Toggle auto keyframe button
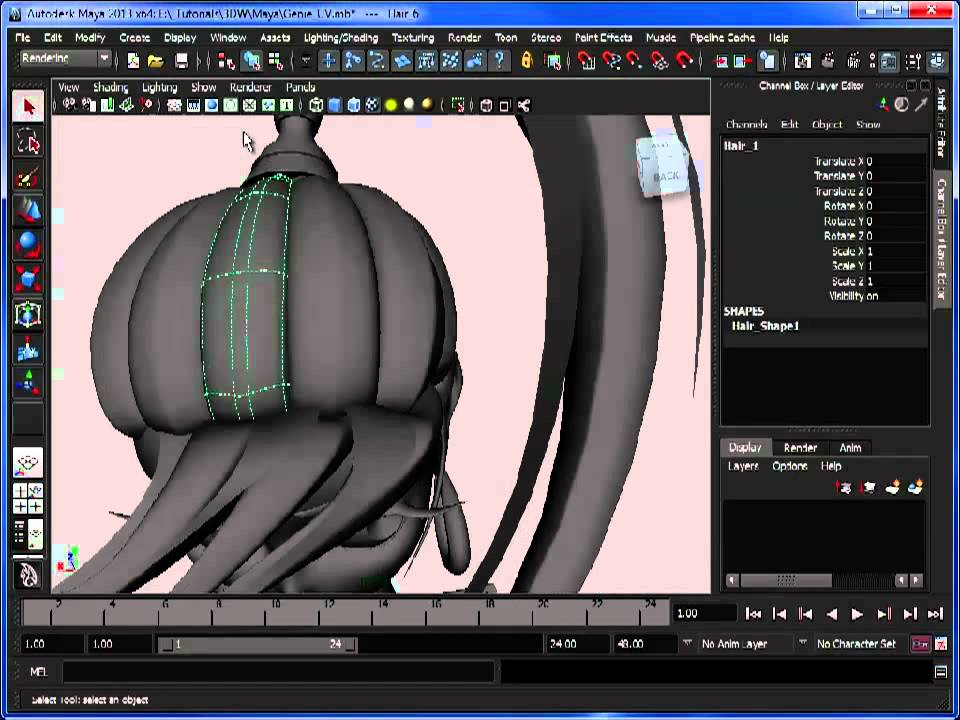This screenshot has width=960, height=720. point(920,644)
